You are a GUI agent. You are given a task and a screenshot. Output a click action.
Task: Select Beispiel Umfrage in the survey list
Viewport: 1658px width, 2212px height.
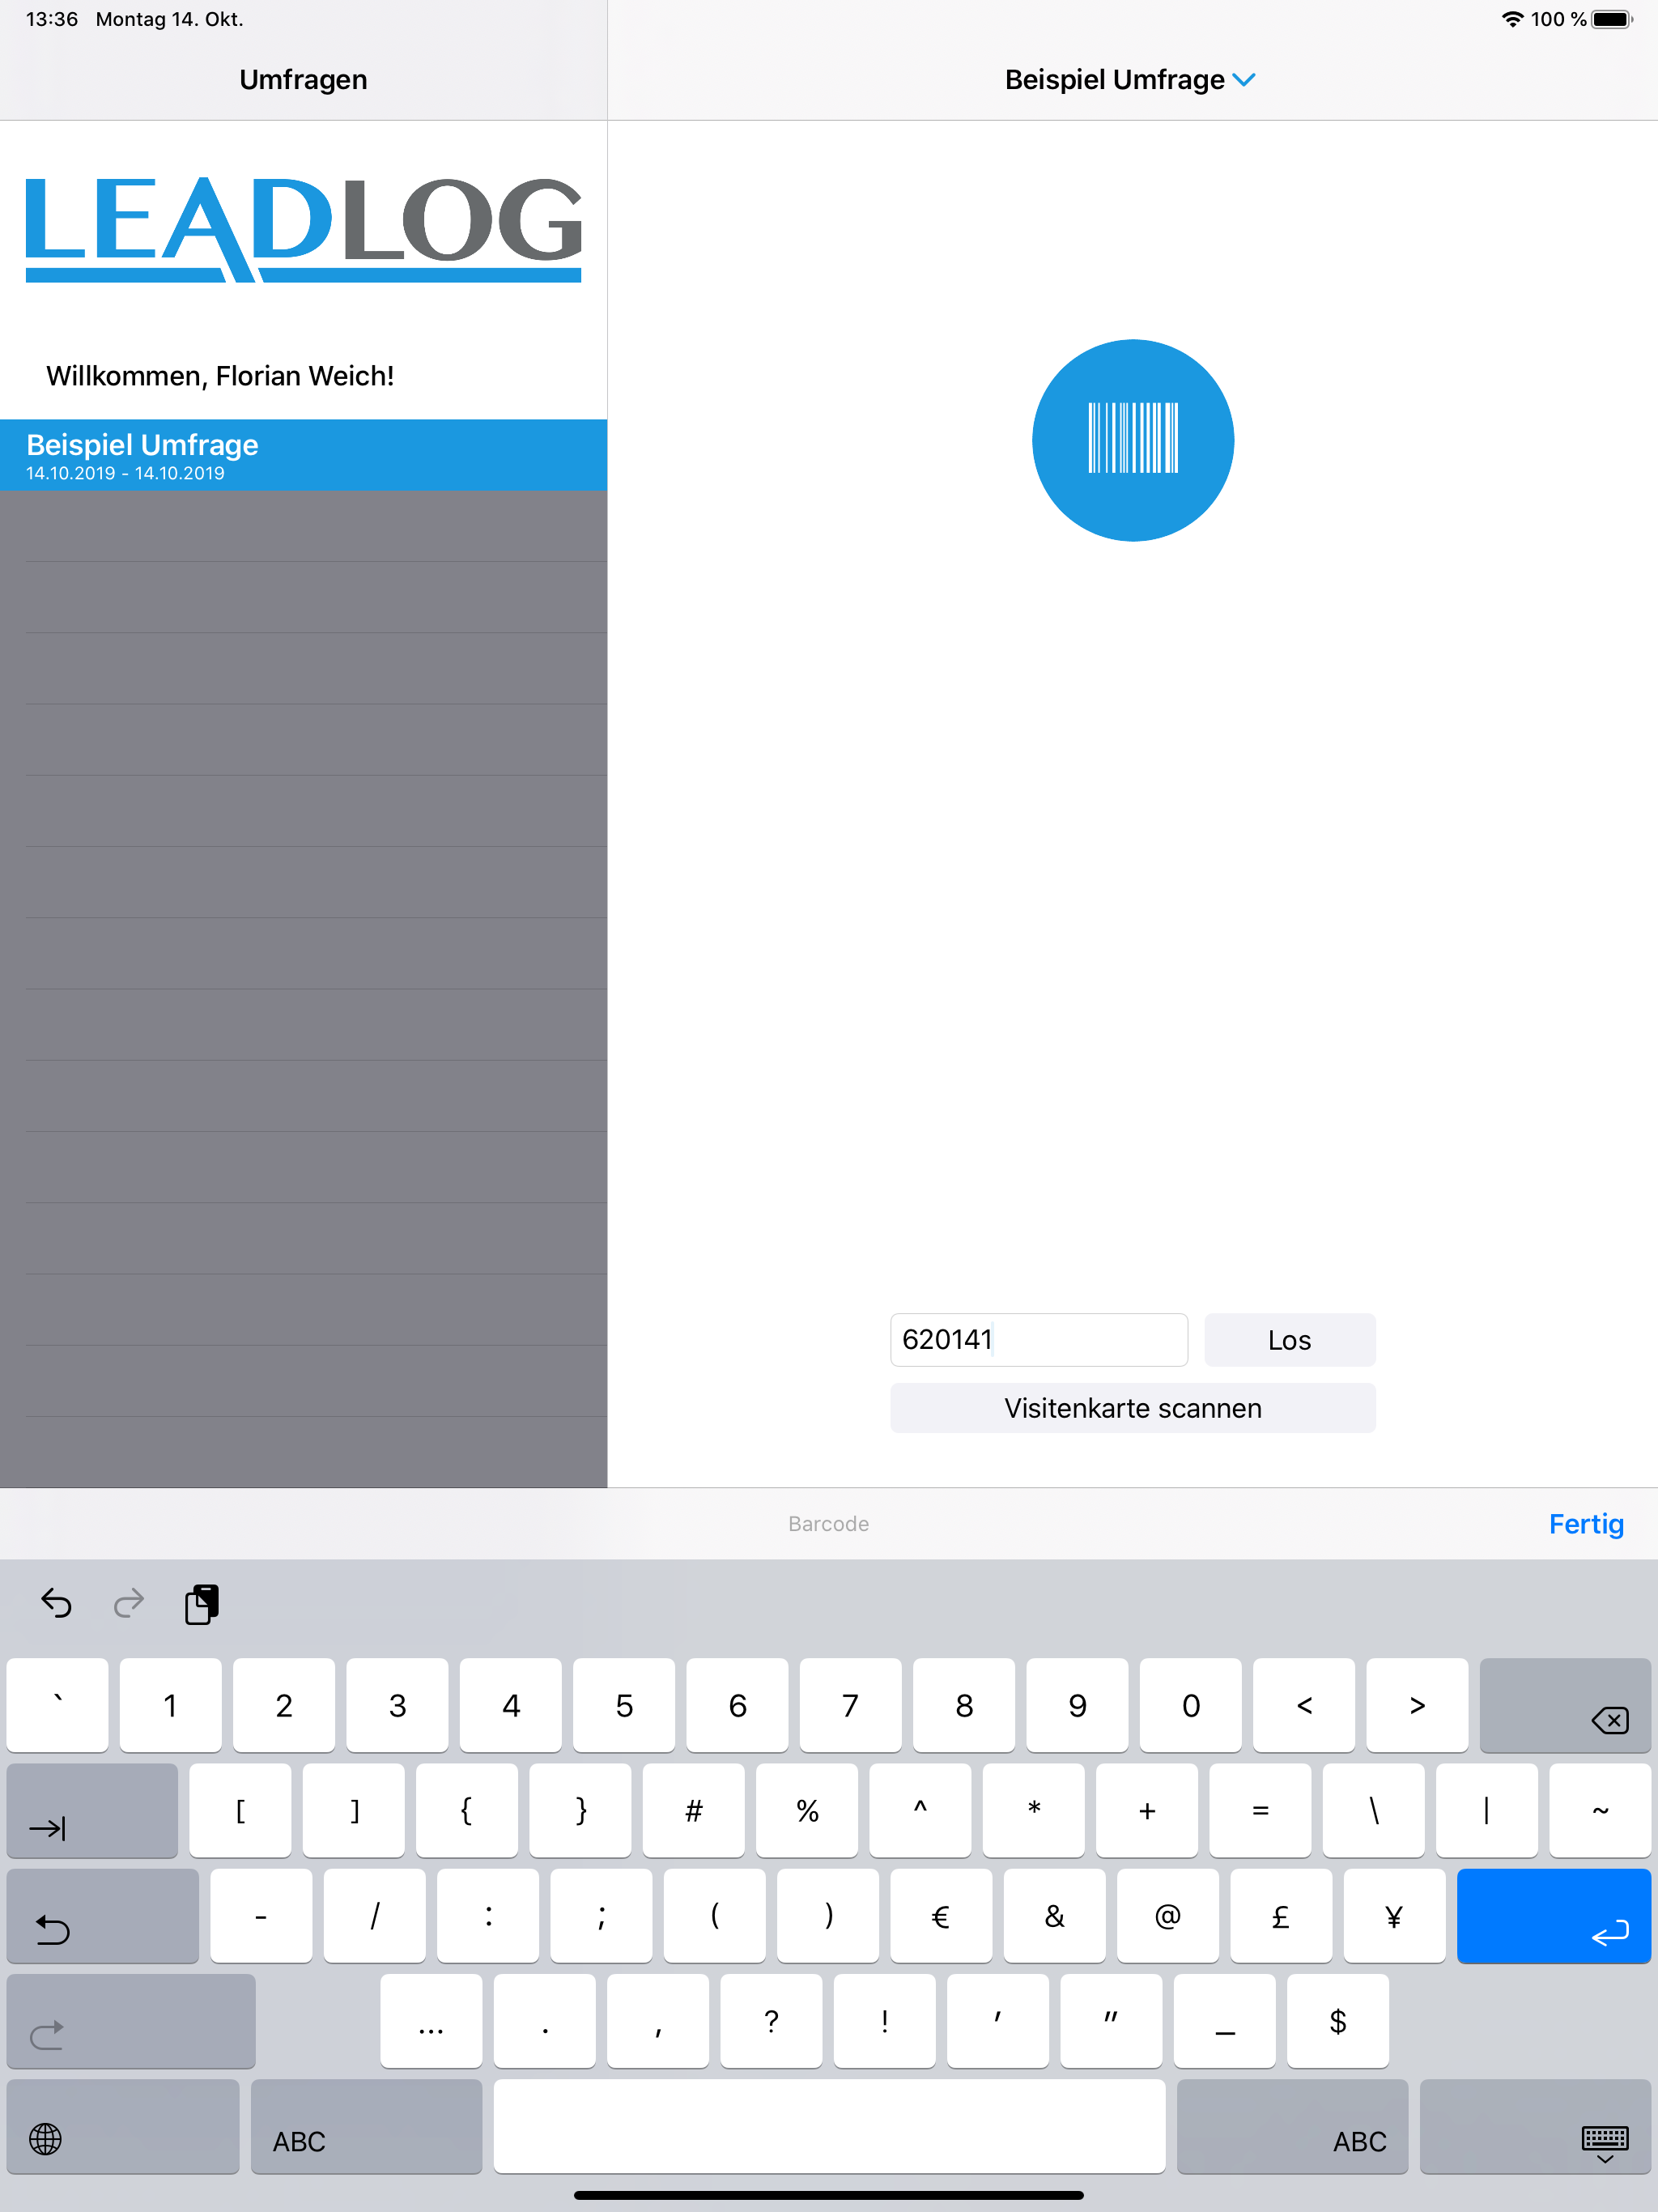click(303, 455)
